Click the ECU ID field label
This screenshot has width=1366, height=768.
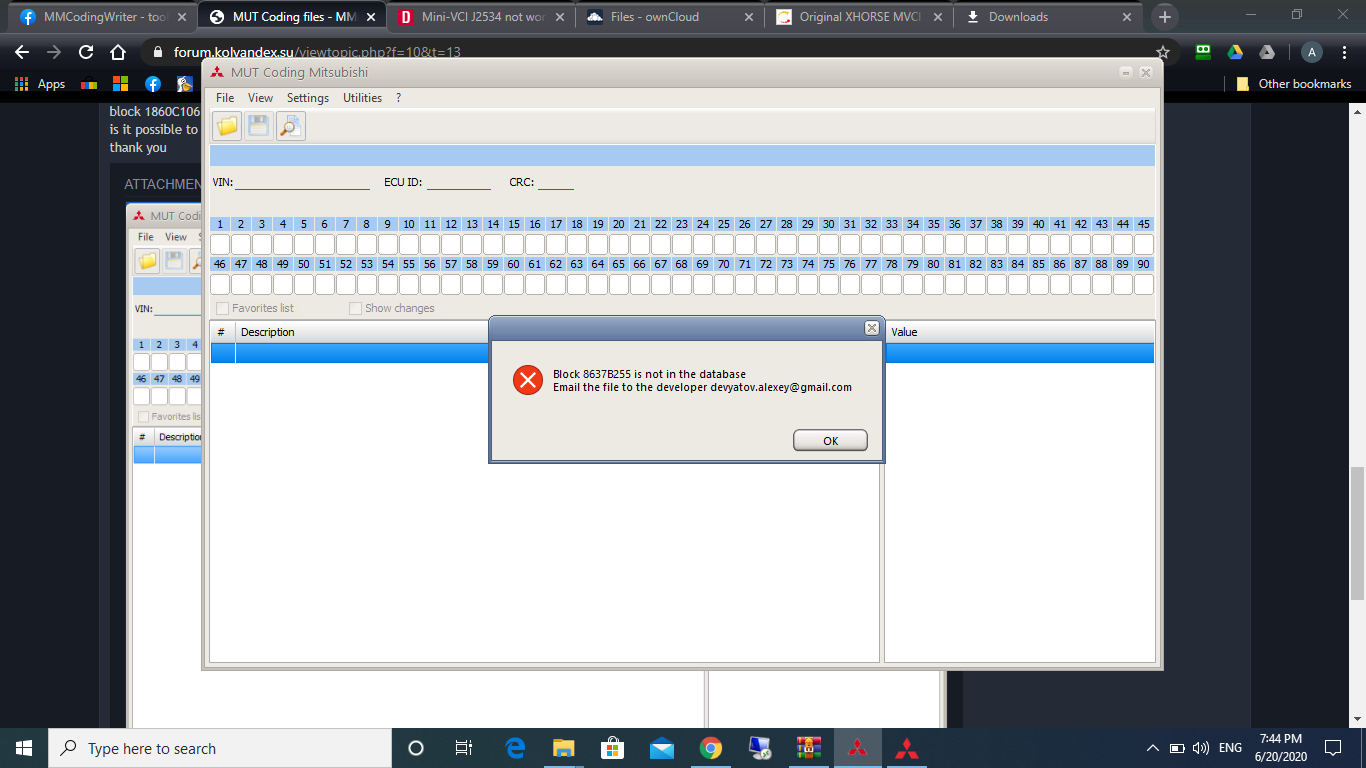click(x=403, y=183)
